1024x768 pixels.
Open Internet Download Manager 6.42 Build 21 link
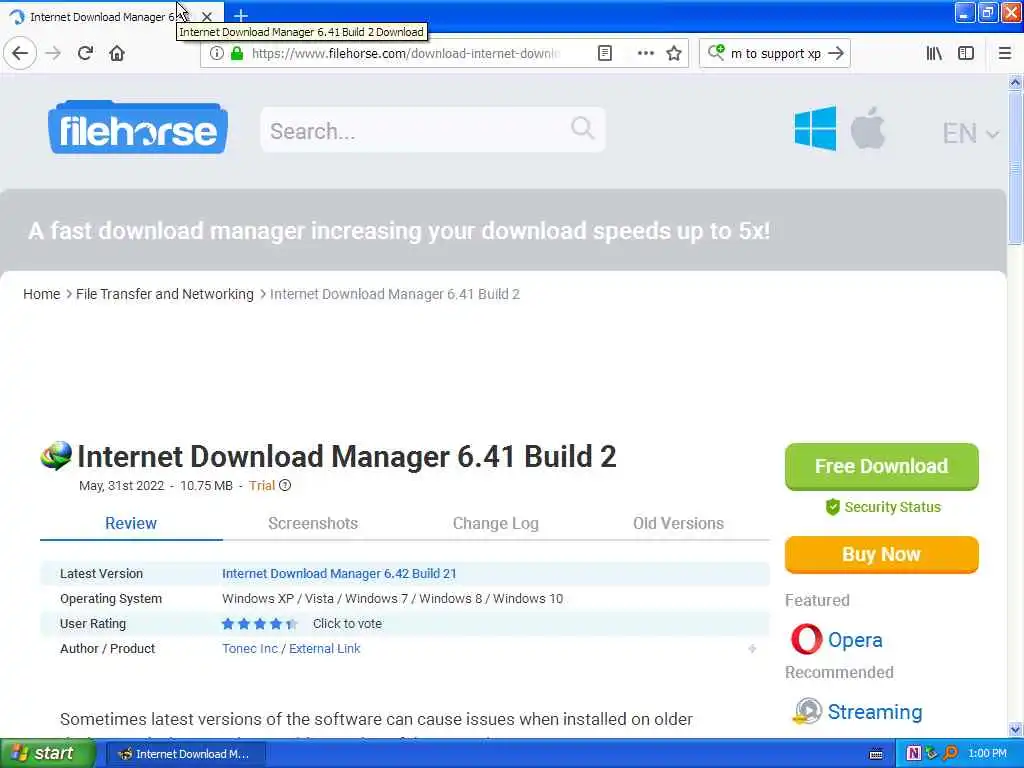click(339, 573)
